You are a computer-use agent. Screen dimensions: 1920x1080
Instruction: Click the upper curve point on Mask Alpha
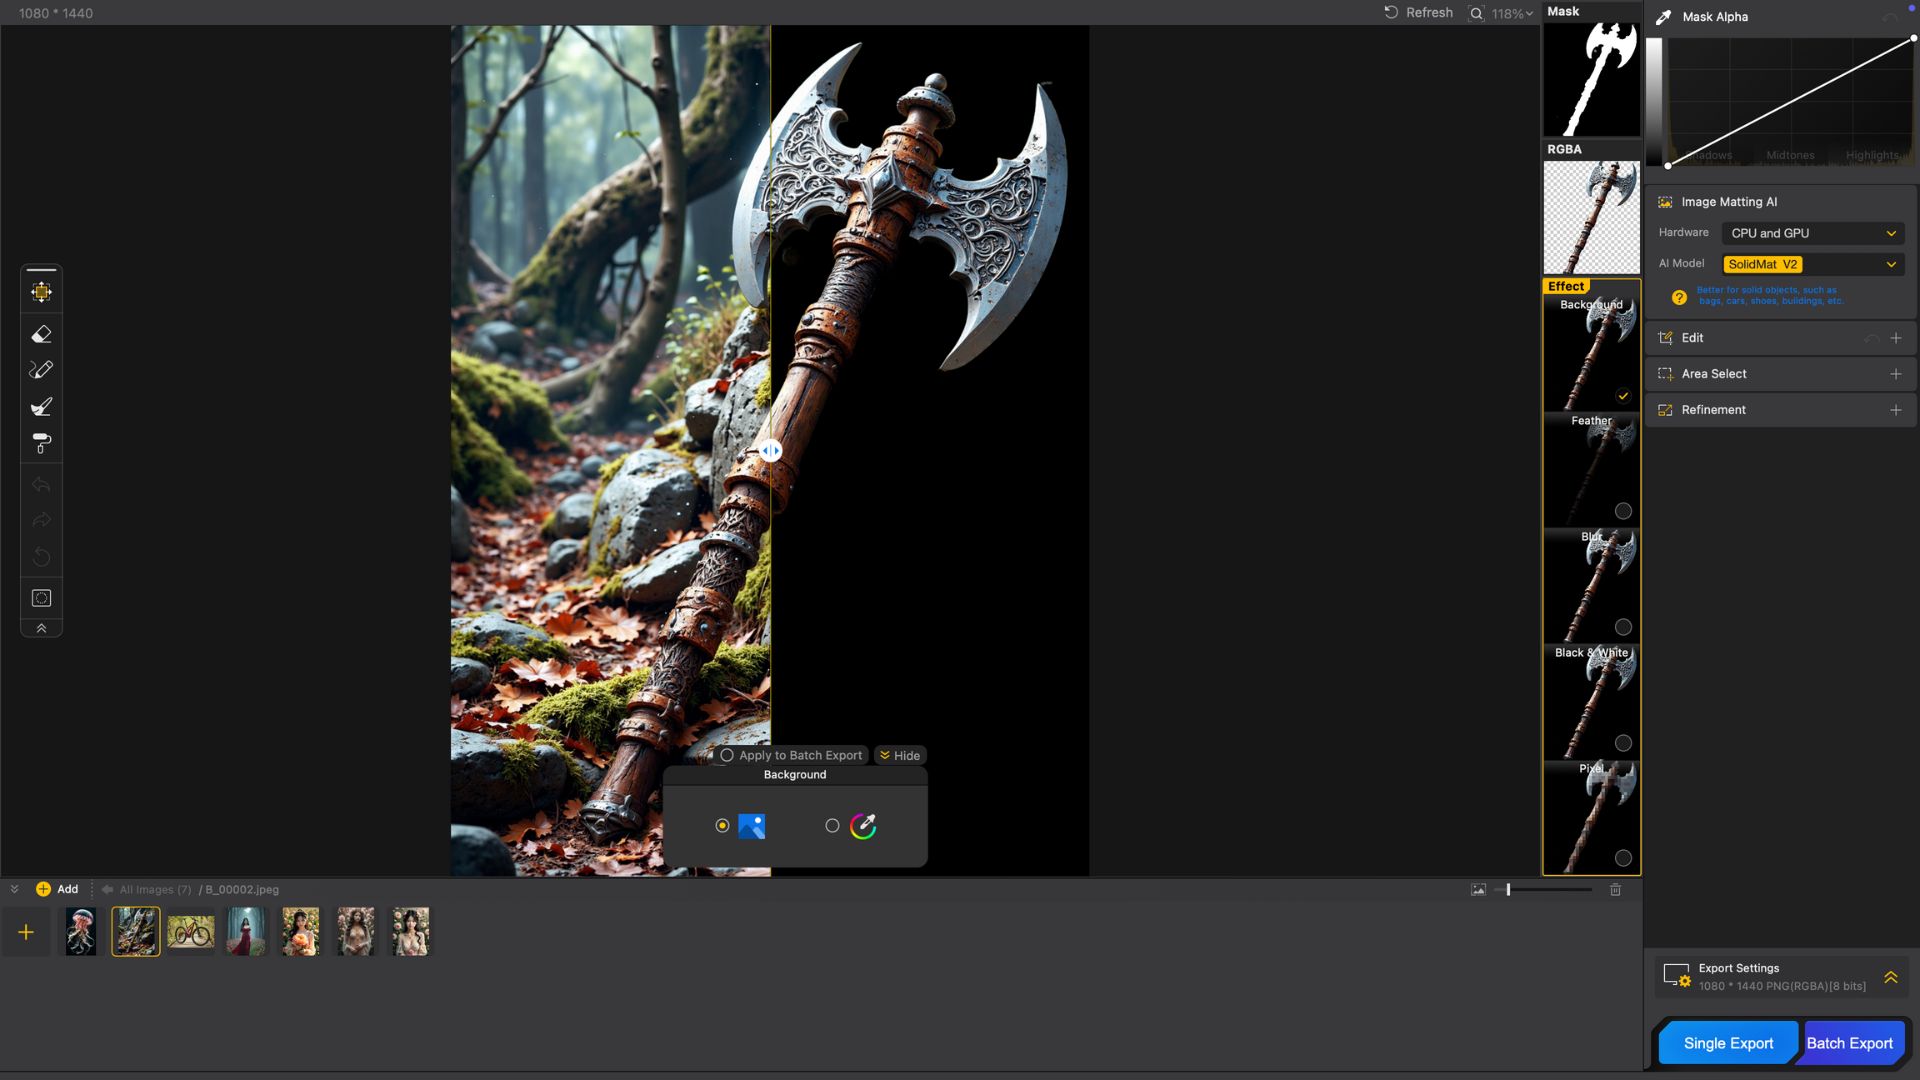tap(1913, 38)
